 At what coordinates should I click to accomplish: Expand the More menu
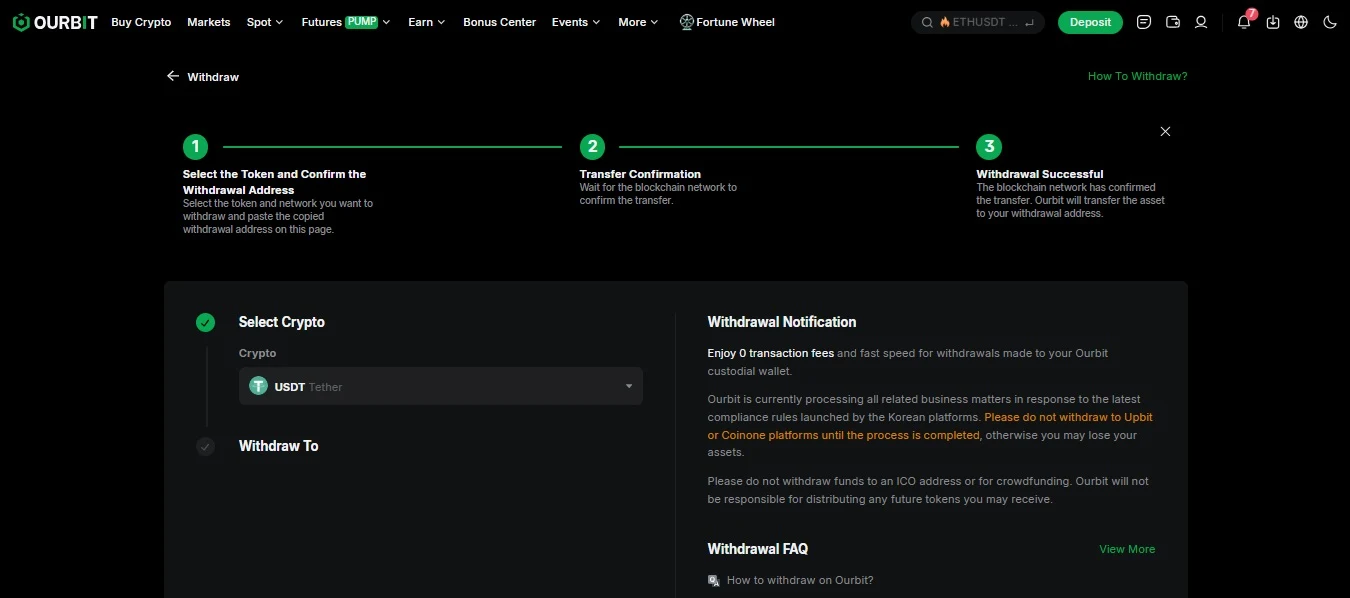pyautogui.click(x=638, y=22)
